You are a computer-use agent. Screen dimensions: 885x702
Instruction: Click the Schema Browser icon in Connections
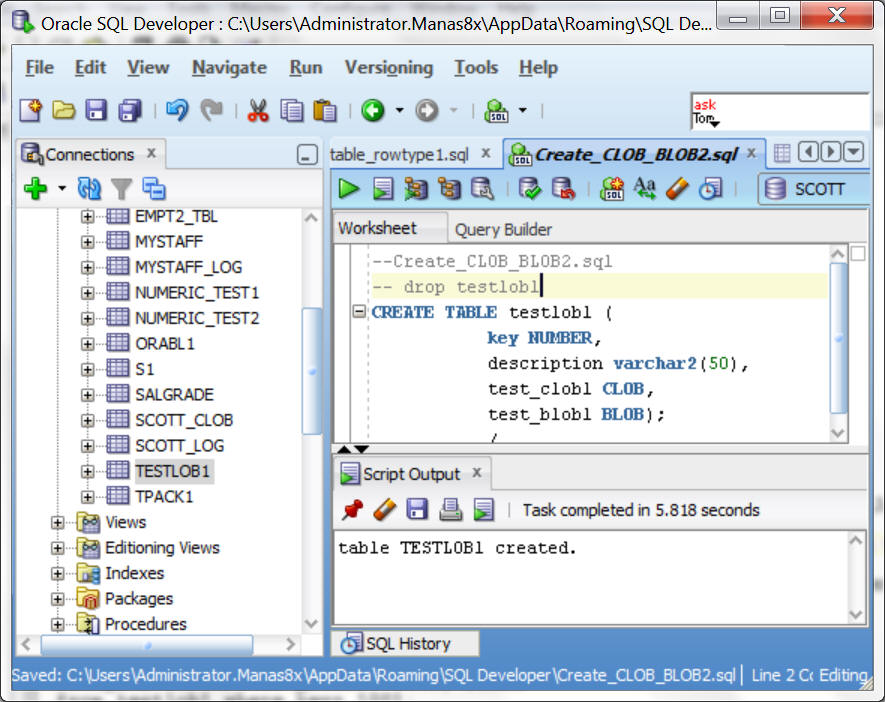pyautogui.click(x=154, y=188)
